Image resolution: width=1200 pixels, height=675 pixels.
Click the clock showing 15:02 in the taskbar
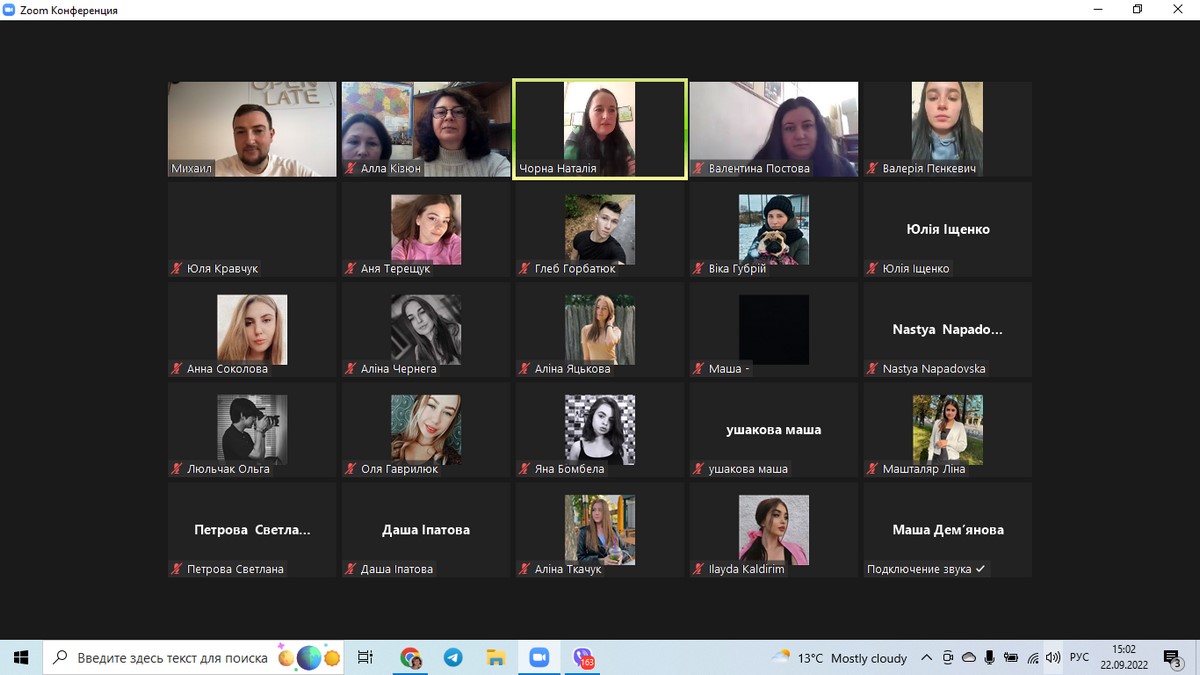[1124, 657]
